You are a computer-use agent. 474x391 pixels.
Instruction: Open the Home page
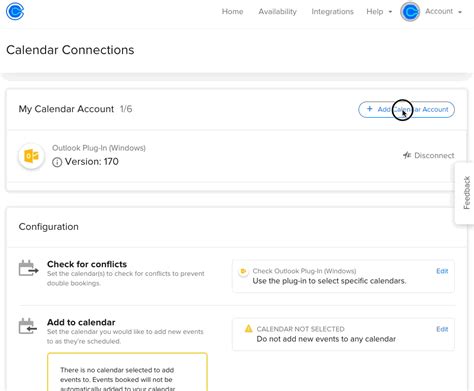(232, 12)
